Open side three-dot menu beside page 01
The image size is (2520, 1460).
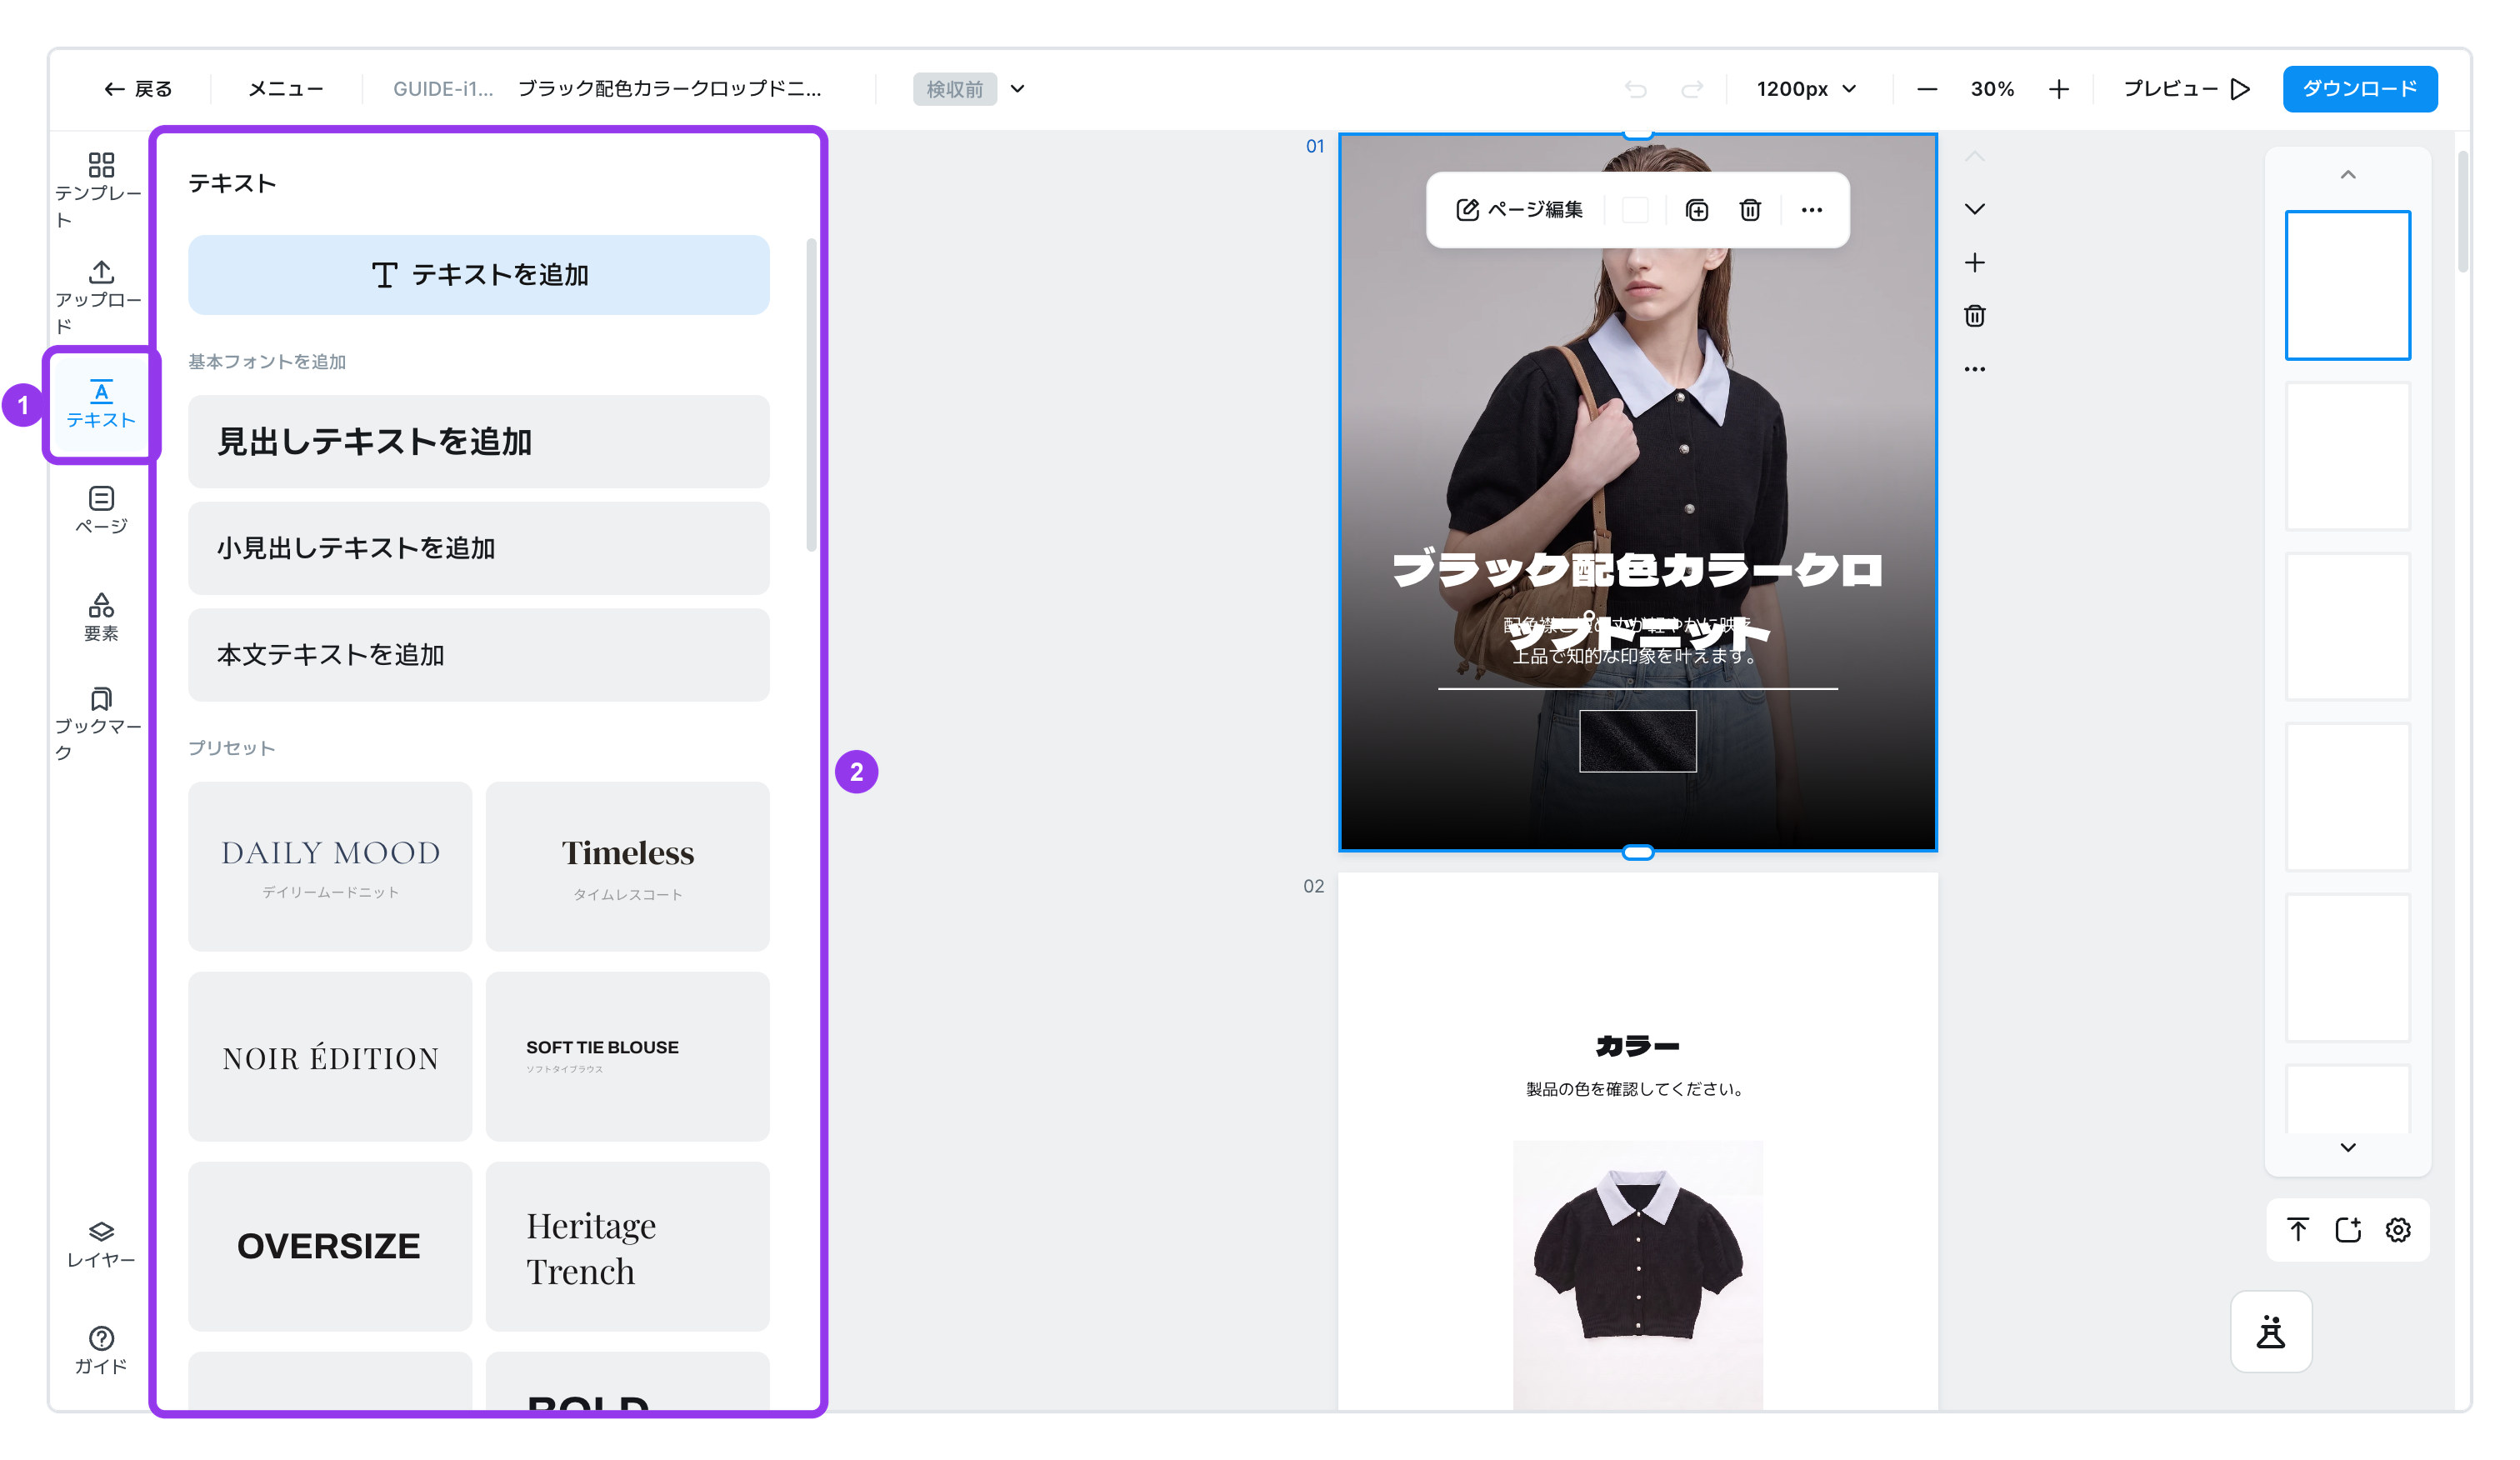[1975, 369]
